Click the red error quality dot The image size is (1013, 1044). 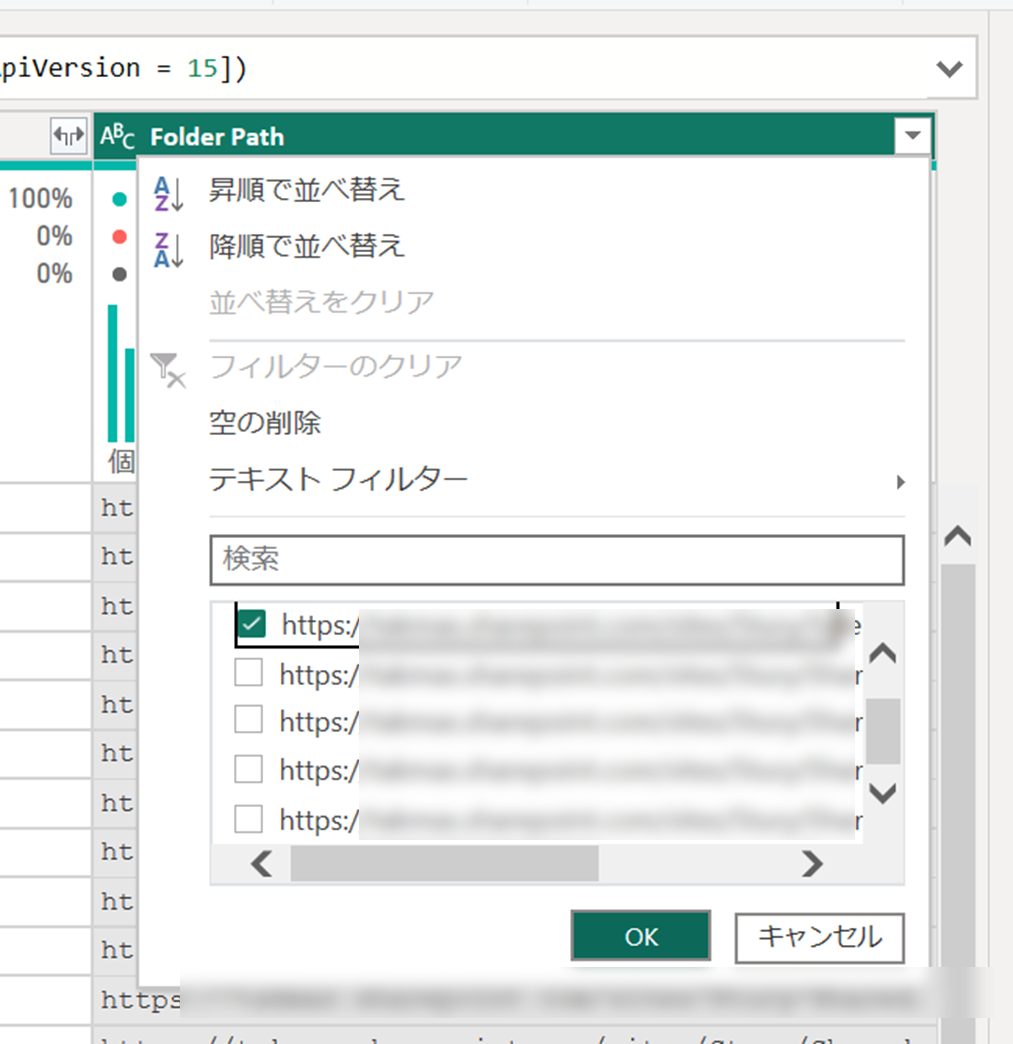point(119,236)
